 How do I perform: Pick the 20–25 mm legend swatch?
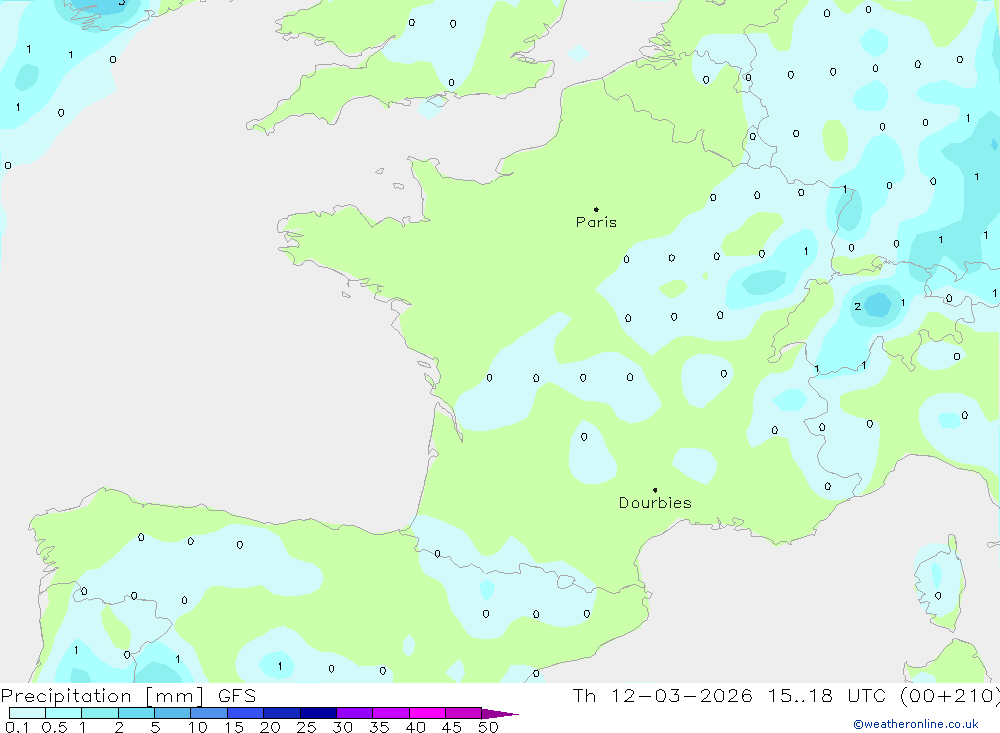282,713
